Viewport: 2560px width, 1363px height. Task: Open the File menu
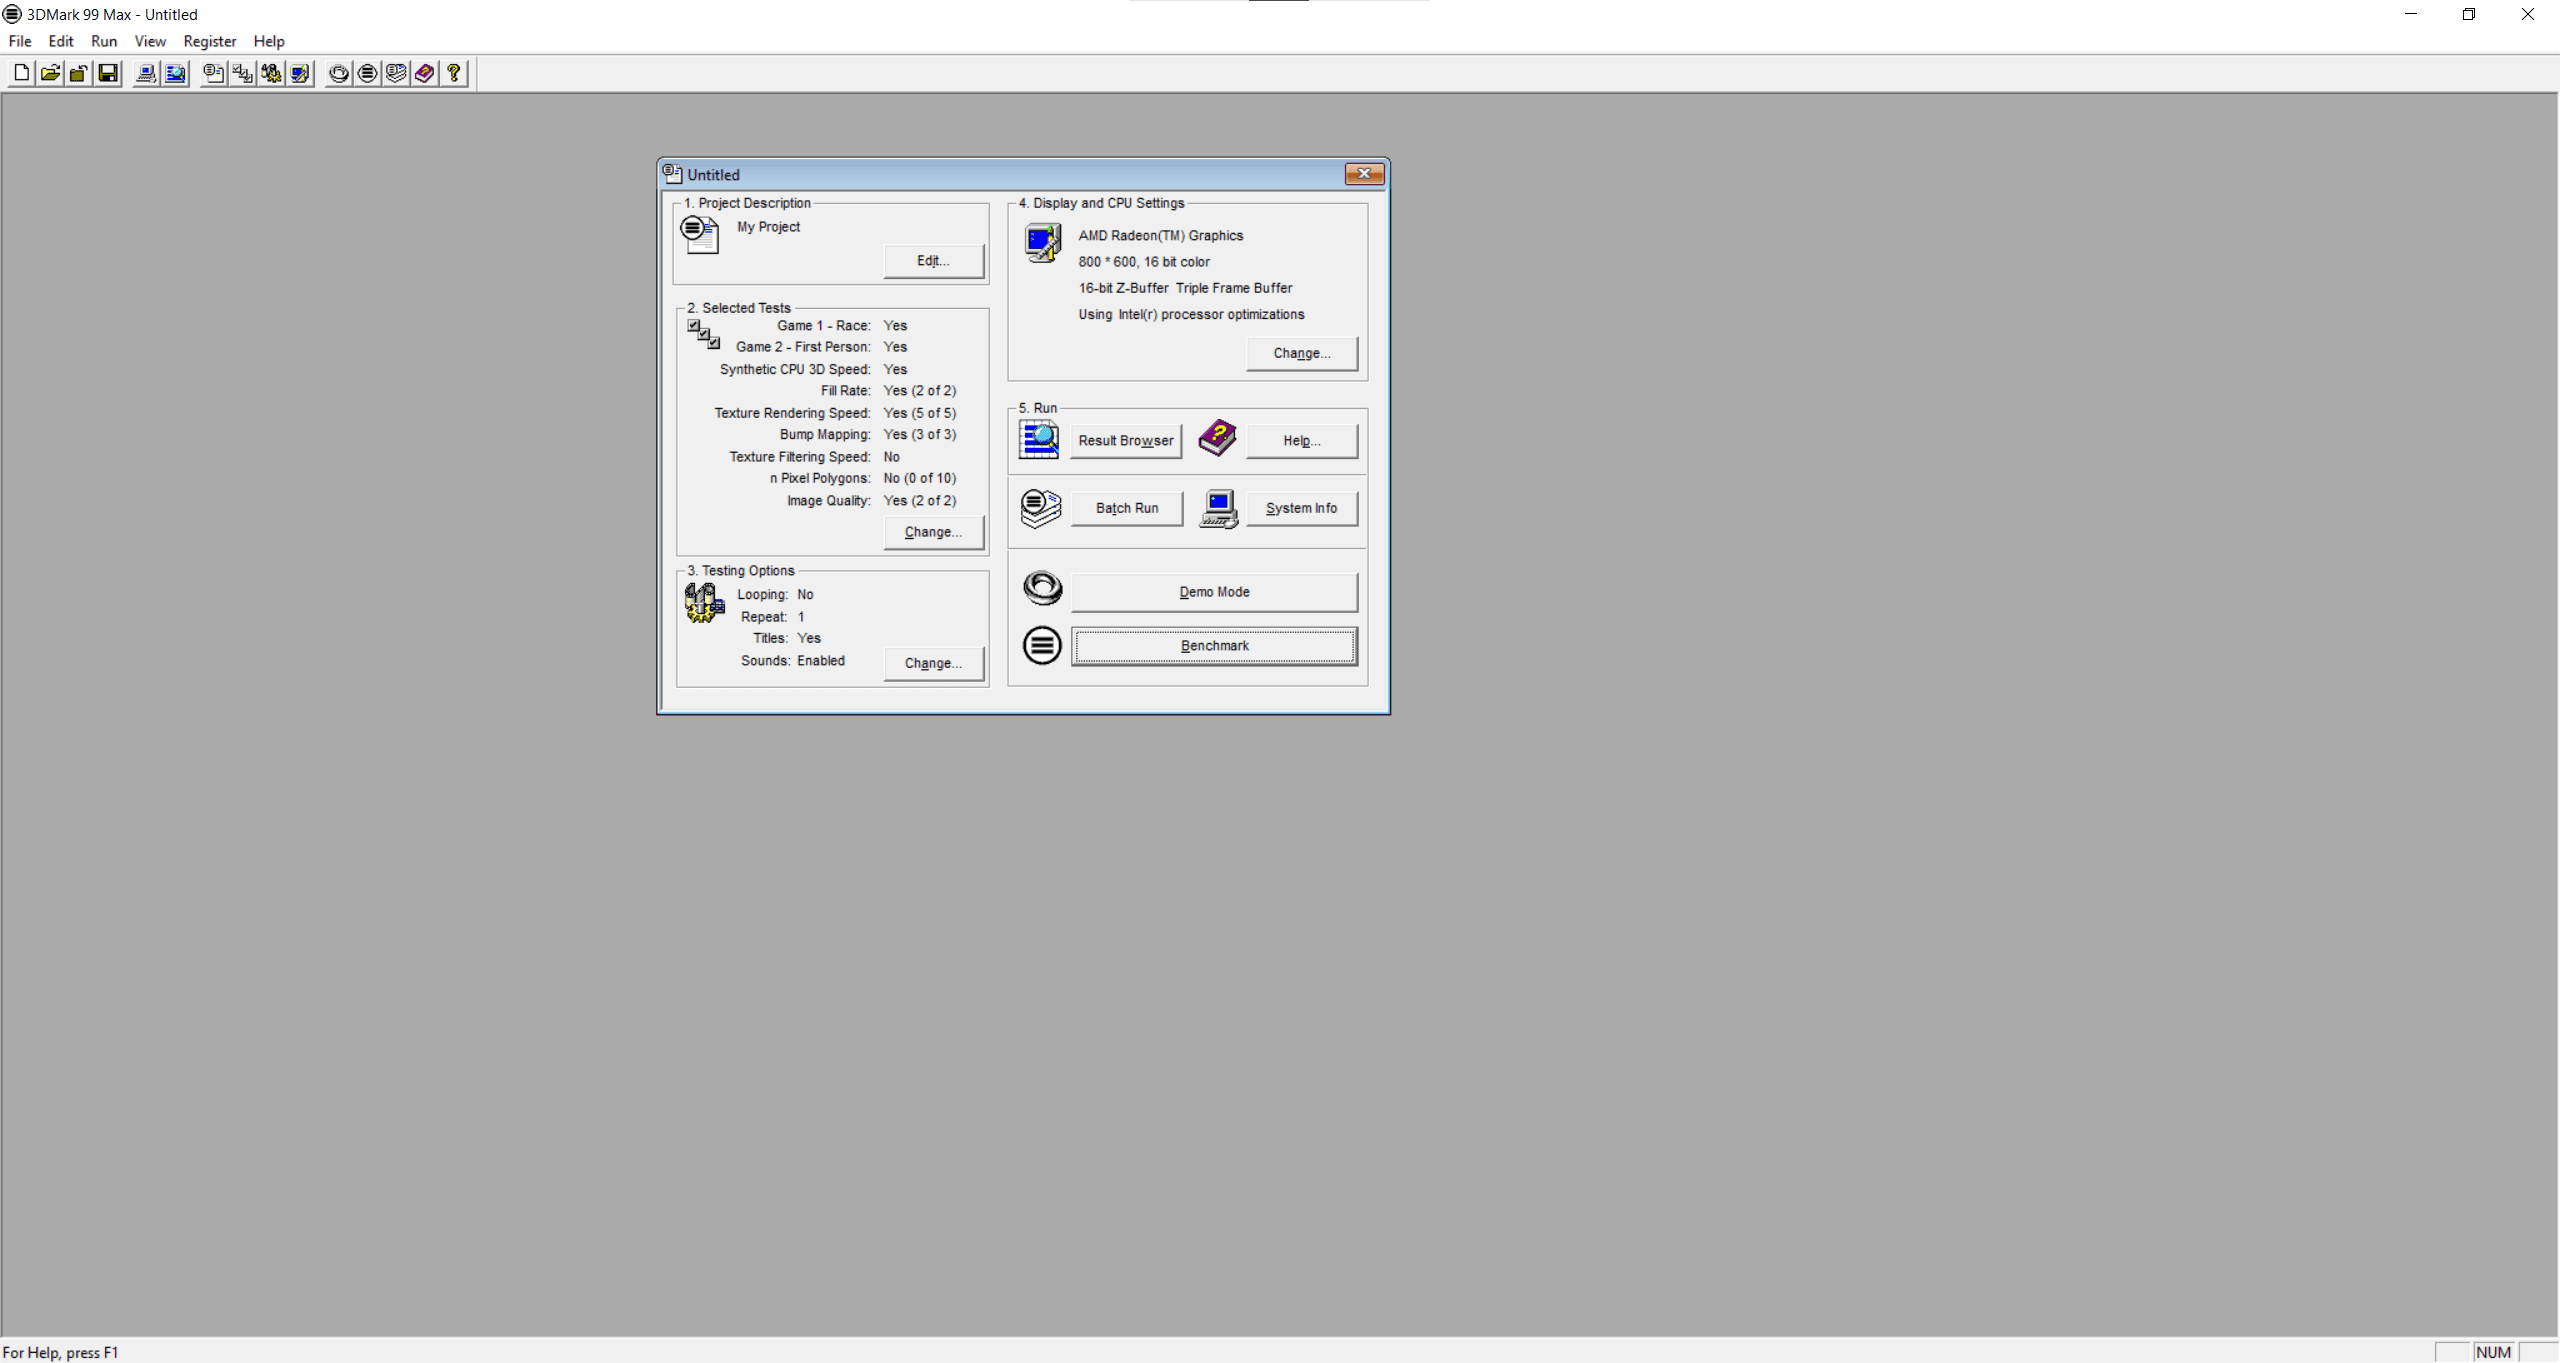point(20,41)
